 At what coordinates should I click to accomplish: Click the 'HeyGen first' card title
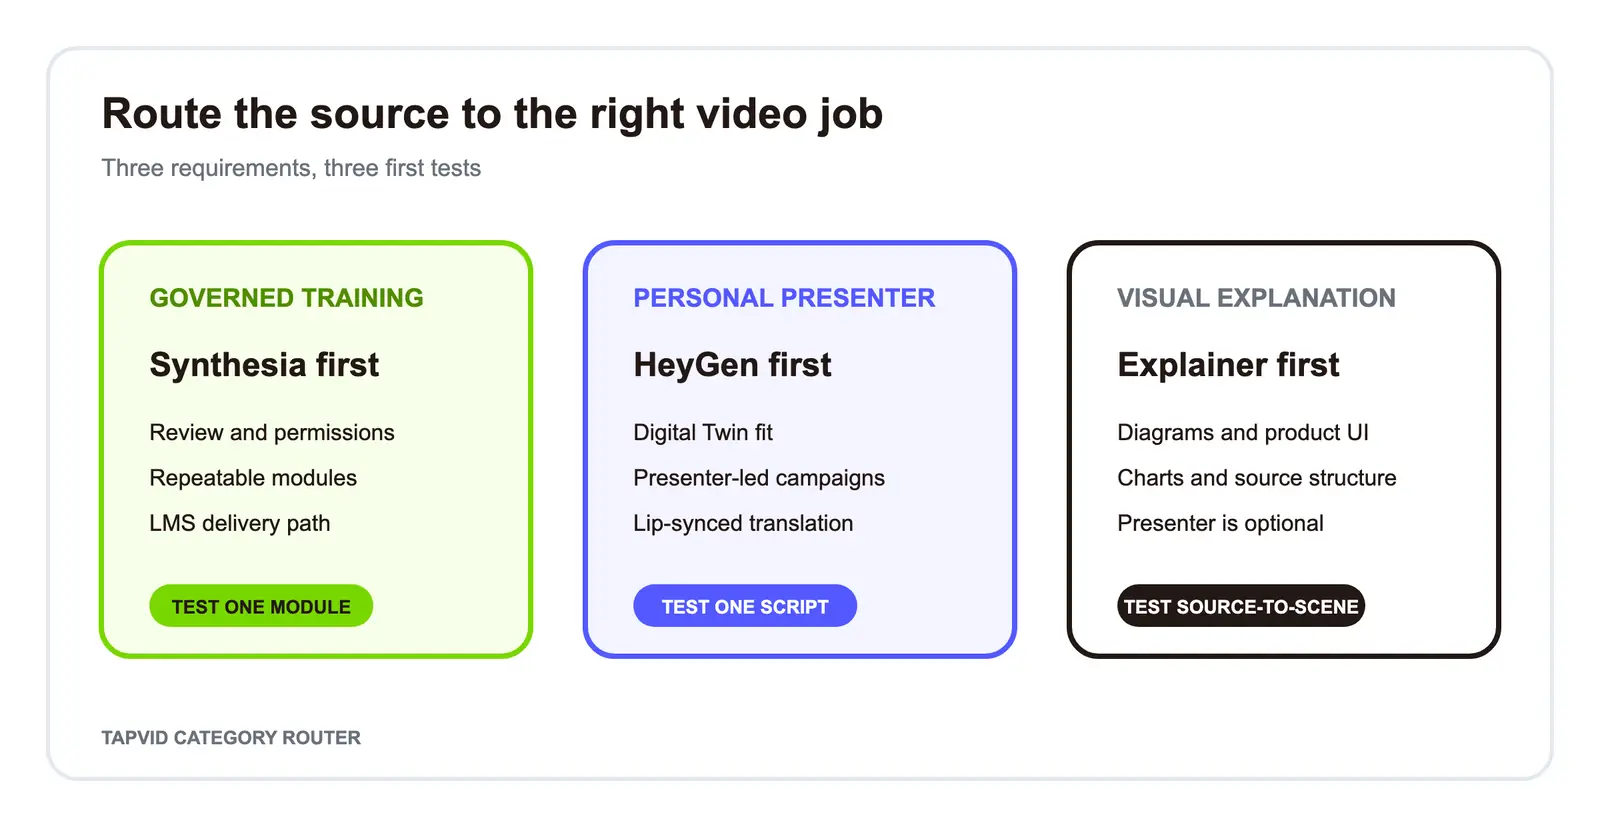(732, 365)
